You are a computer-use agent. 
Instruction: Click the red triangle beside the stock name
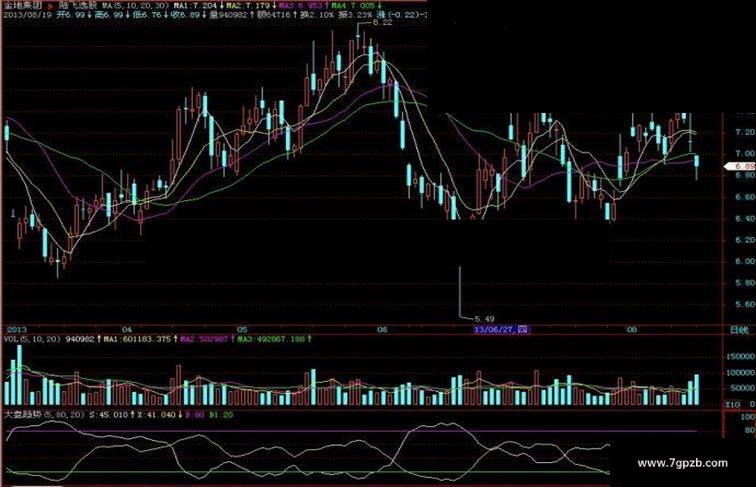click(50, 6)
